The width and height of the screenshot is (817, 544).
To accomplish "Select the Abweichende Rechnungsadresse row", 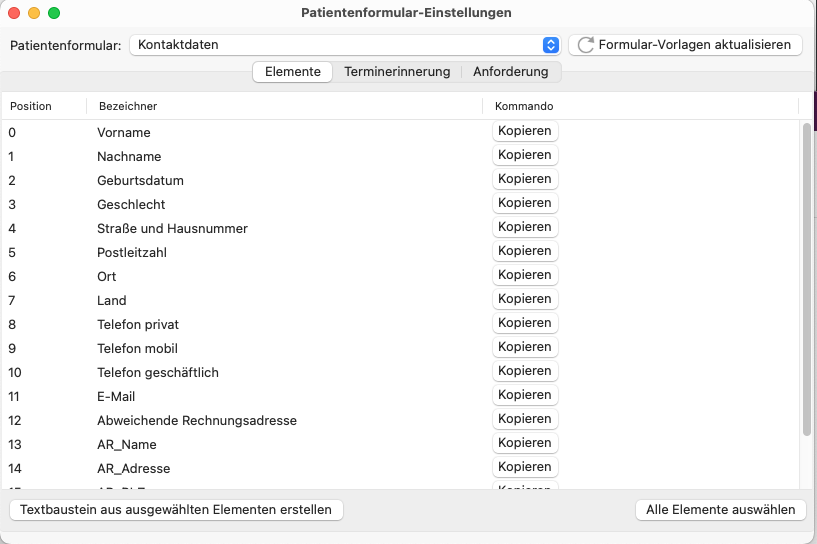I will (197, 421).
